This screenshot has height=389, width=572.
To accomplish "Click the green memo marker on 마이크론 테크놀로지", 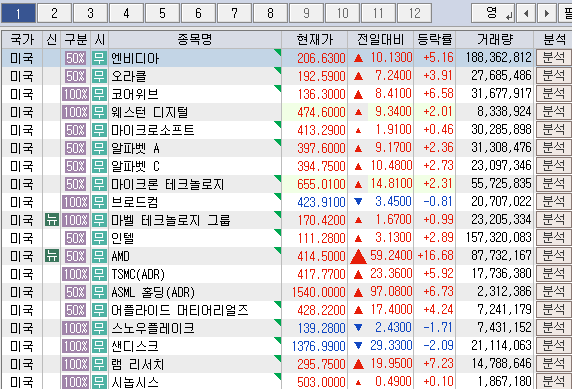I will [278, 178].
